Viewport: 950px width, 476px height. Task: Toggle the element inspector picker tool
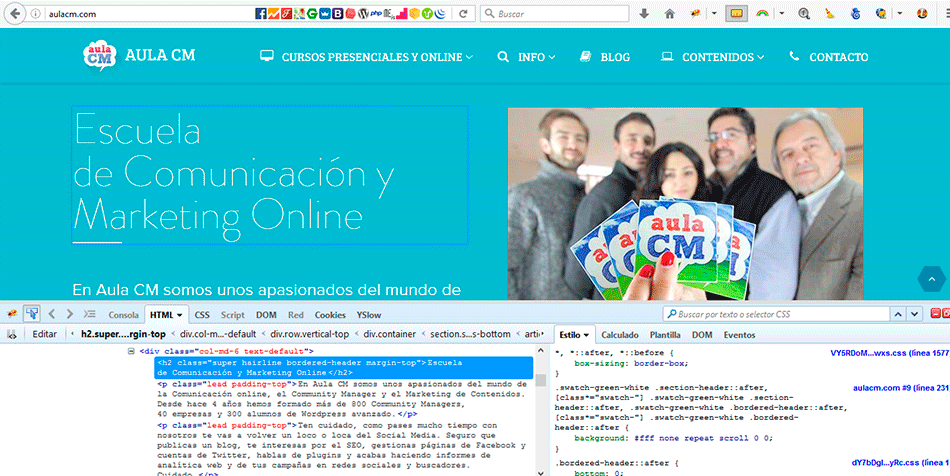point(32,314)
